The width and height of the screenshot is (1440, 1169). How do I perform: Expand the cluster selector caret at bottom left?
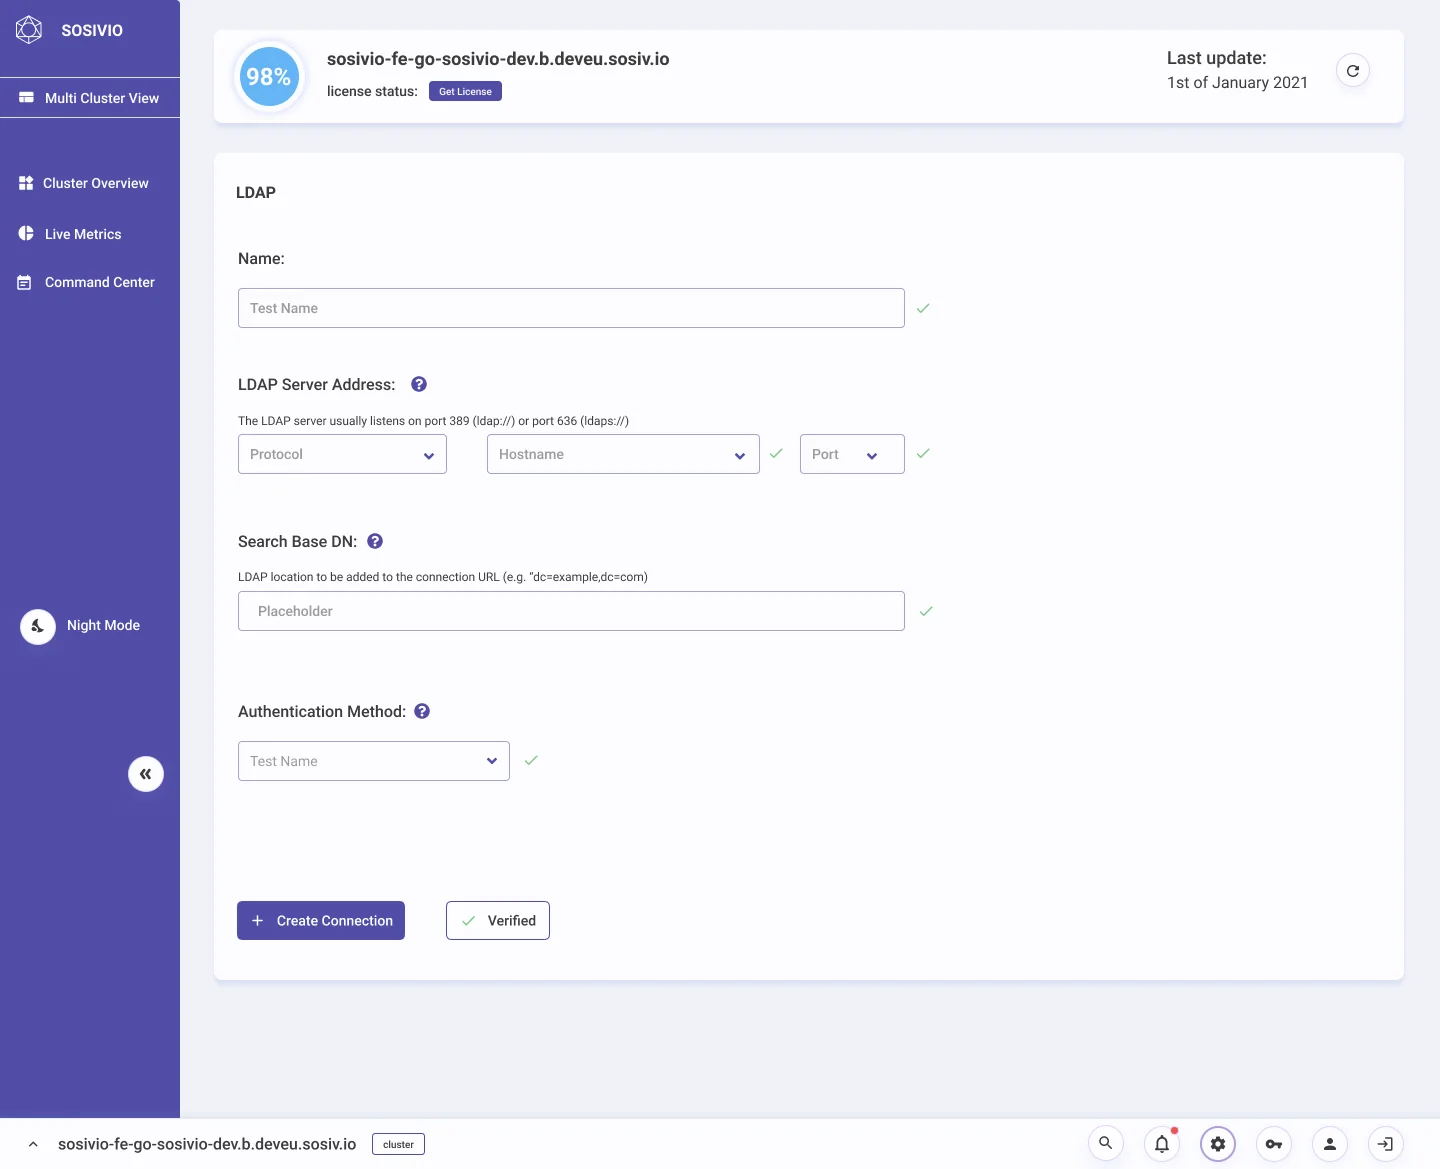[33, 1144]
